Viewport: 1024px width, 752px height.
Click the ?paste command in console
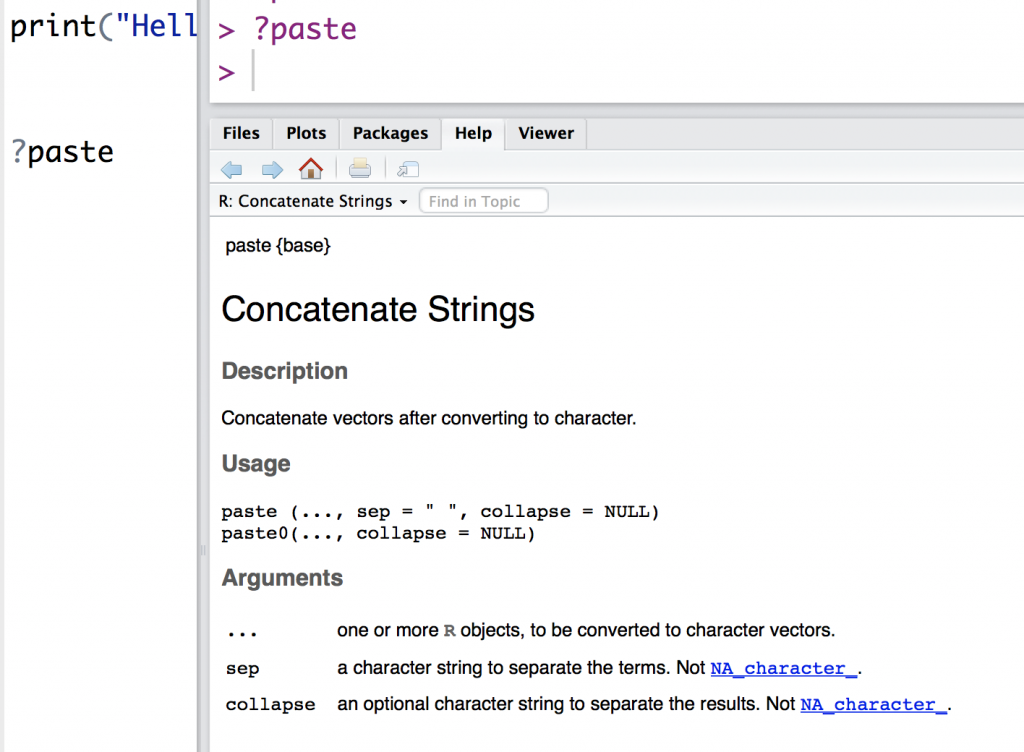pos(305,29)
